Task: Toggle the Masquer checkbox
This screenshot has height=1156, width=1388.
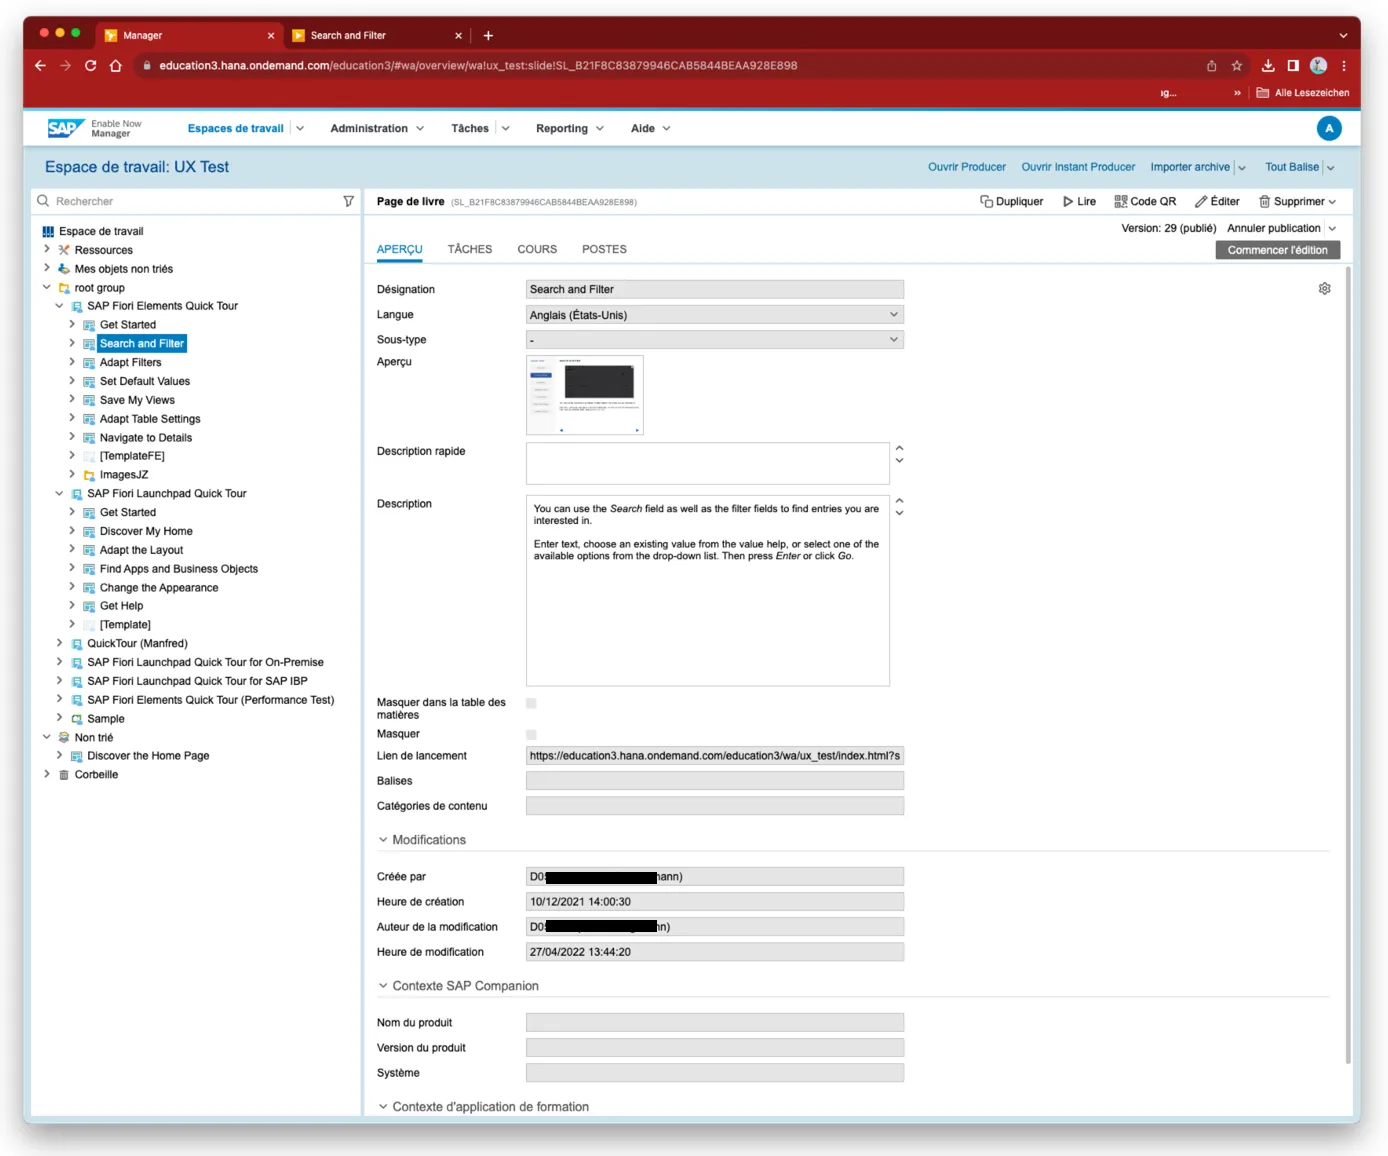Action: click(x=531, y=734)
